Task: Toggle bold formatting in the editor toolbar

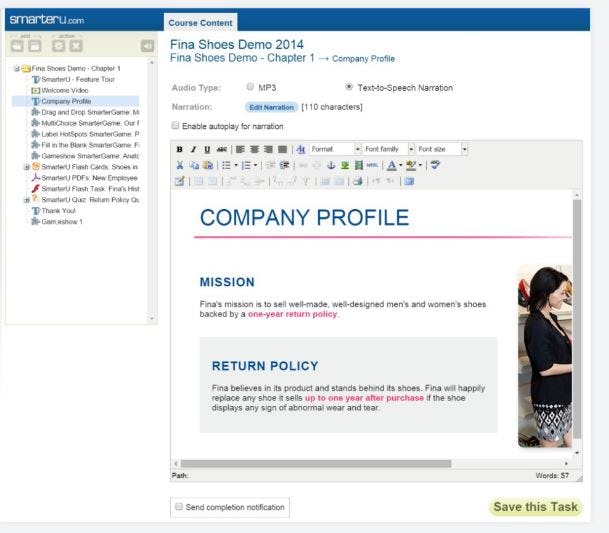Action: [179, 149]
